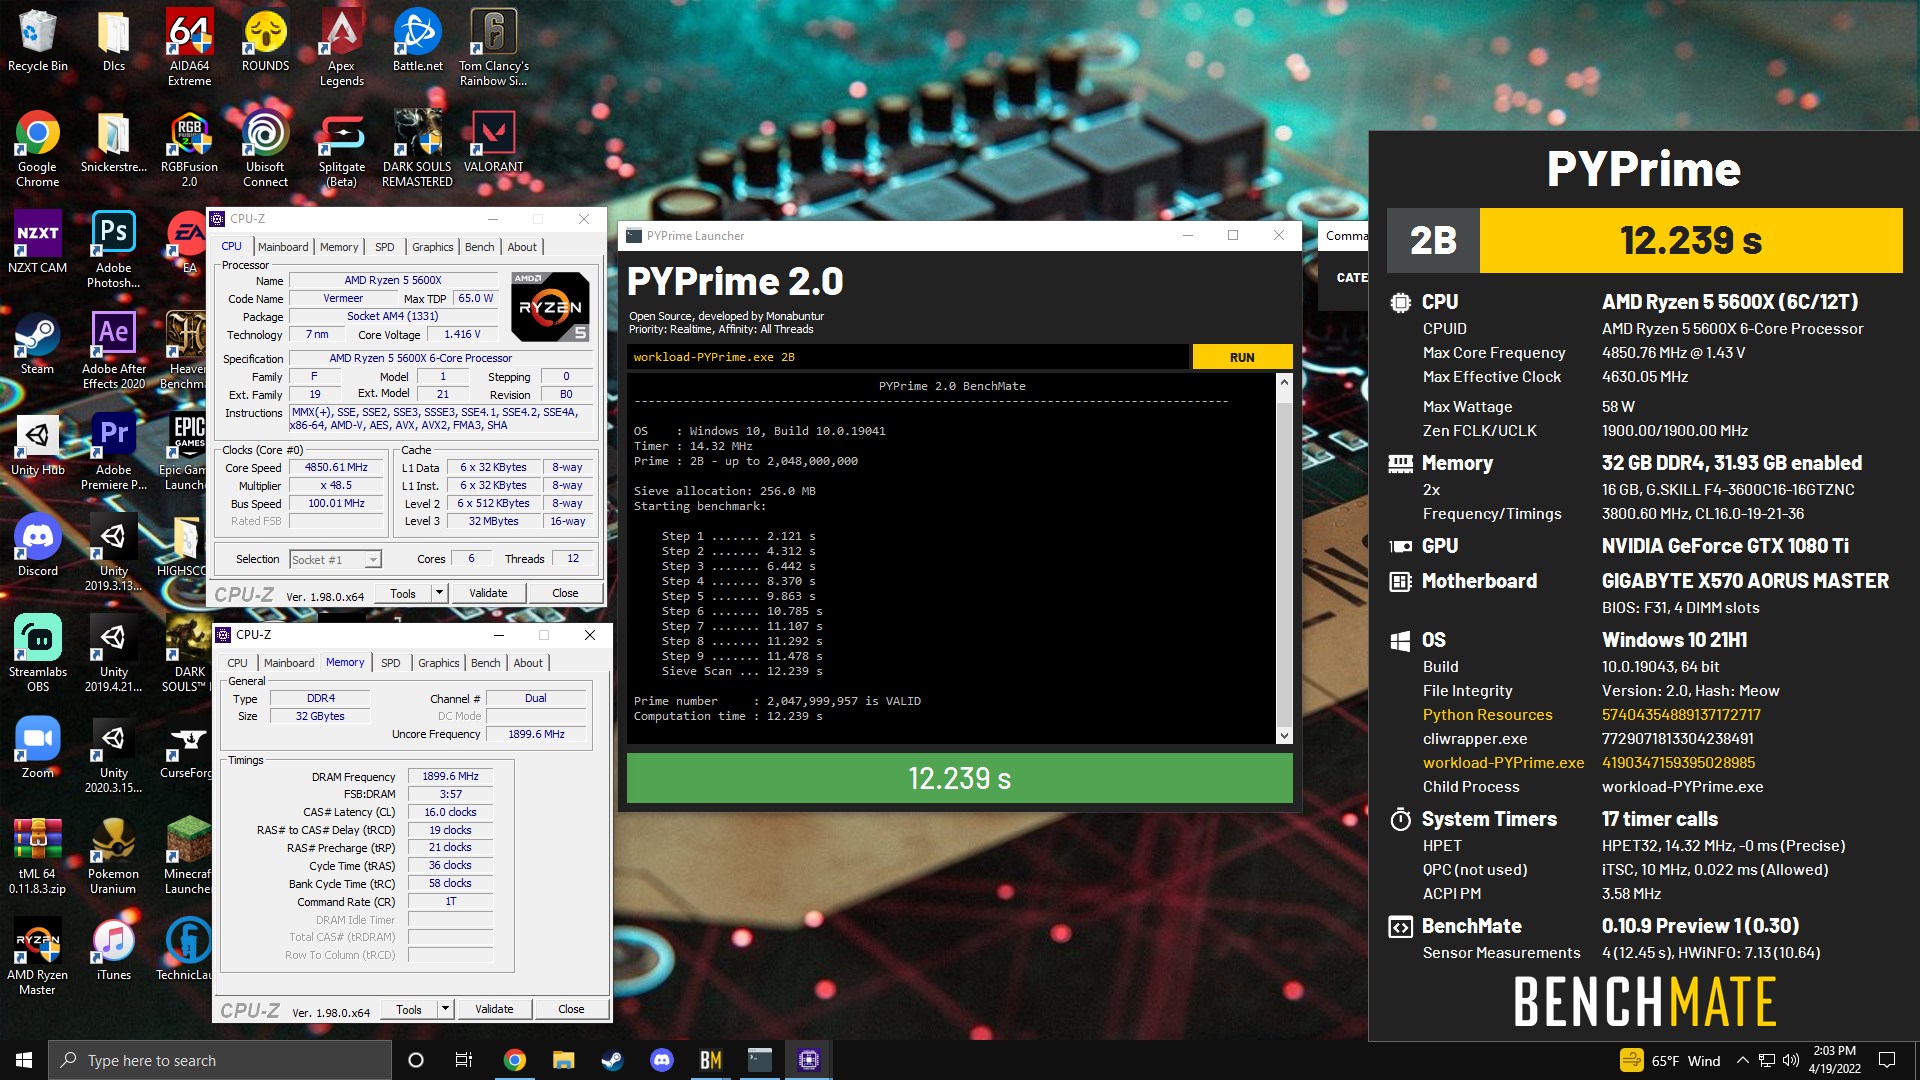Click the volume icon in system tray
Viewport: 1920px width, 1080px height.
pyautogui.click(x=1790, y=1060)
